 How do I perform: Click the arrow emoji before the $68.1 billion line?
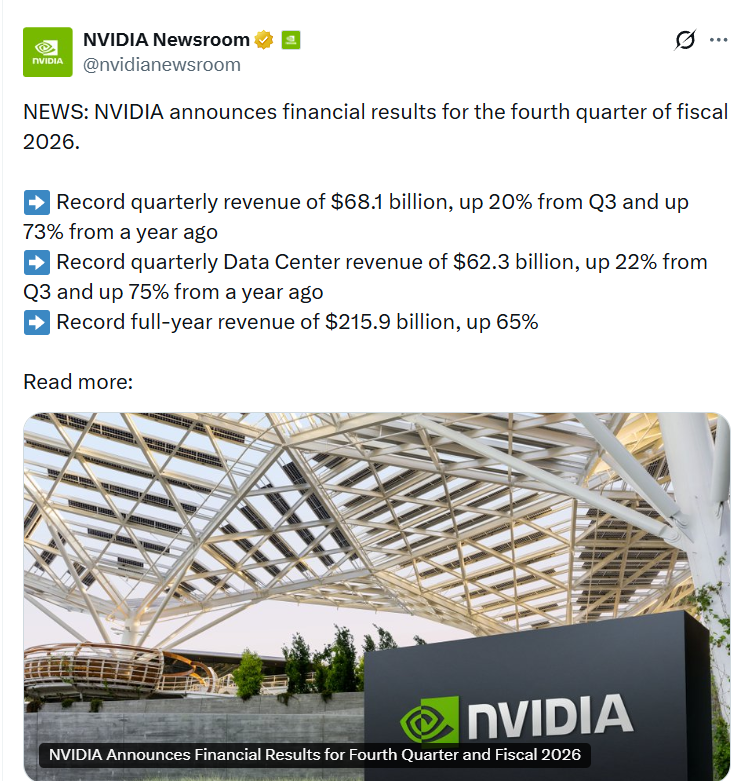[37, 203]
